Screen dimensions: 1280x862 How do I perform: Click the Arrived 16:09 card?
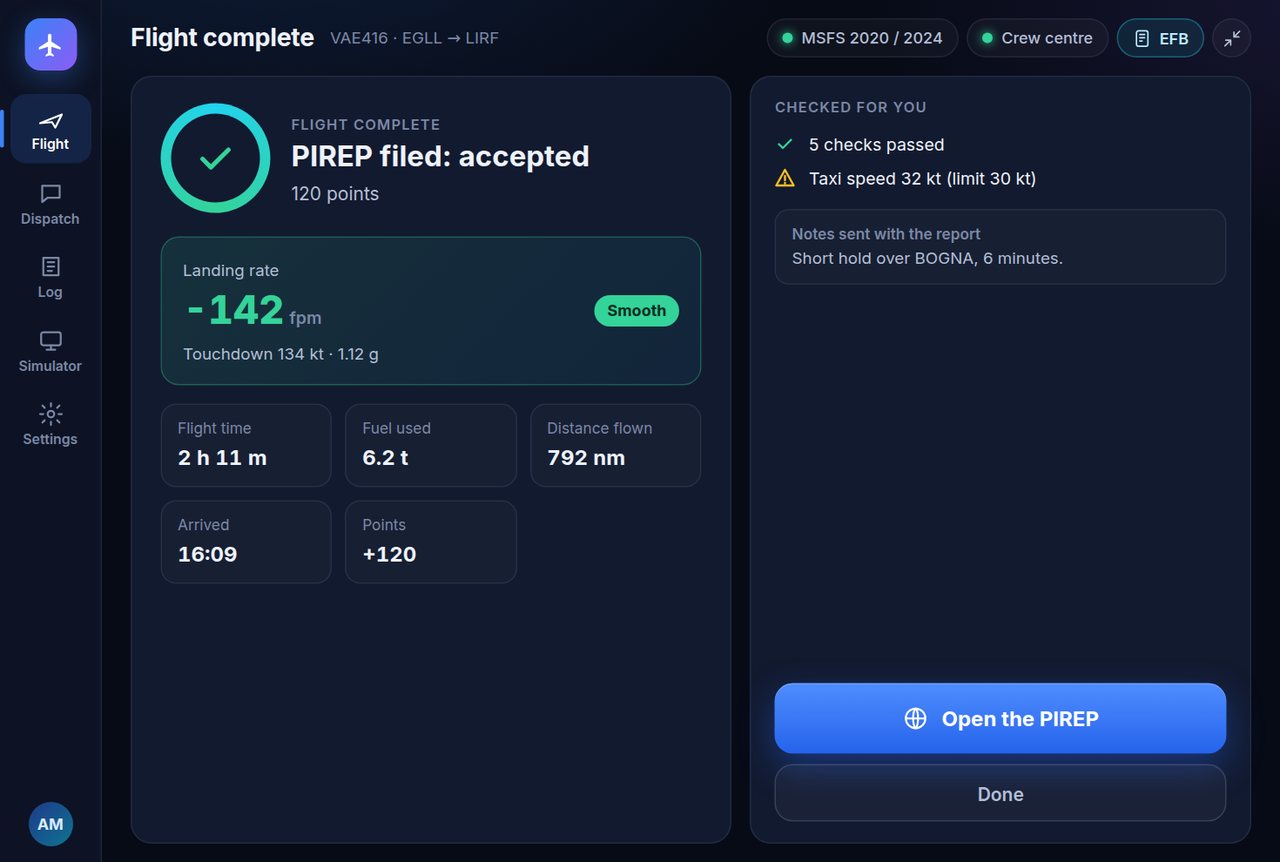coord(246,542)
